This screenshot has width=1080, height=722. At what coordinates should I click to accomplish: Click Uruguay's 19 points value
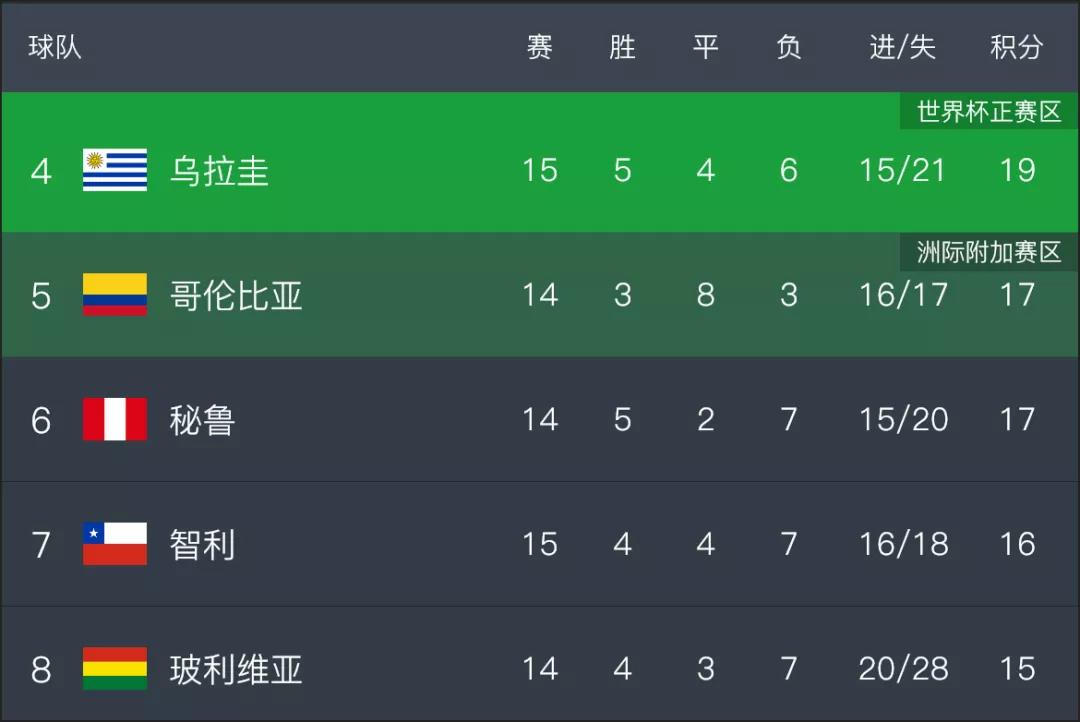point(1017,170)
